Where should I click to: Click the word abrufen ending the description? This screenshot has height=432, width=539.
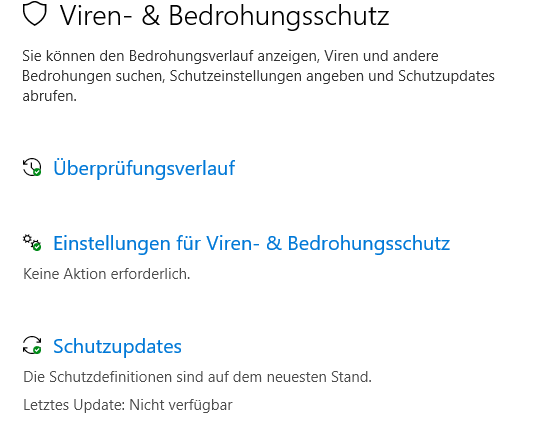click(47, 96)
